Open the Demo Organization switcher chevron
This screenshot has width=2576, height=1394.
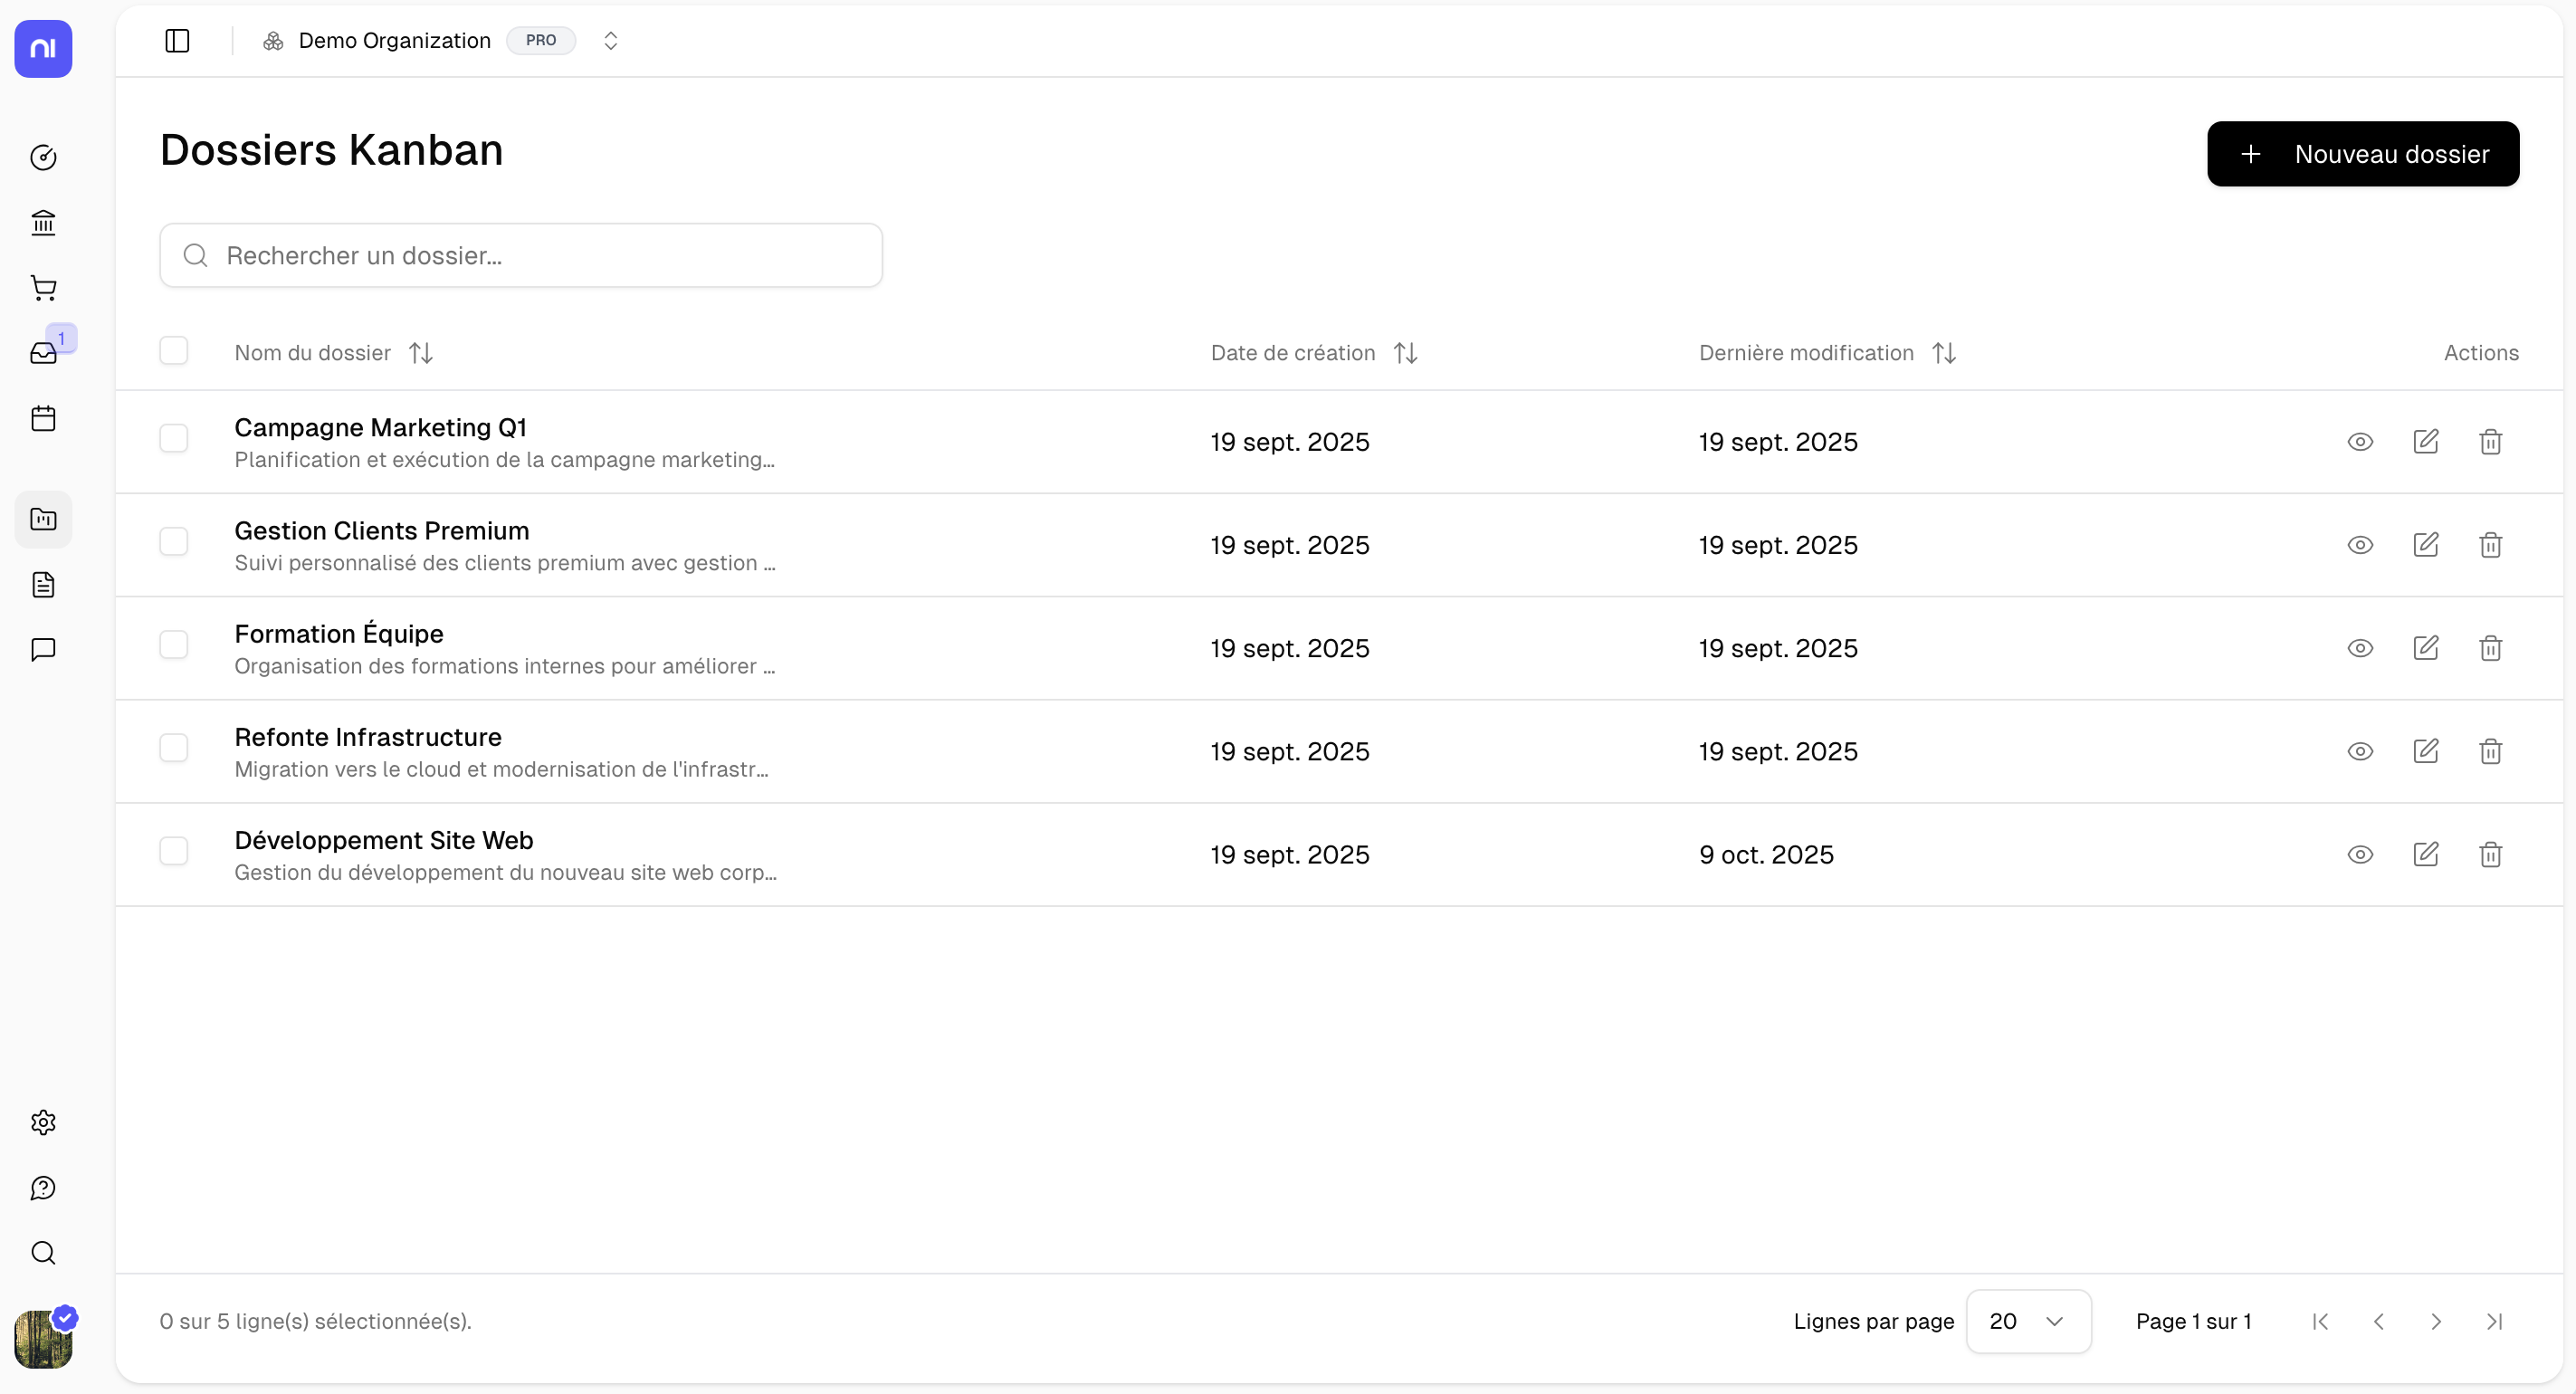610,41
